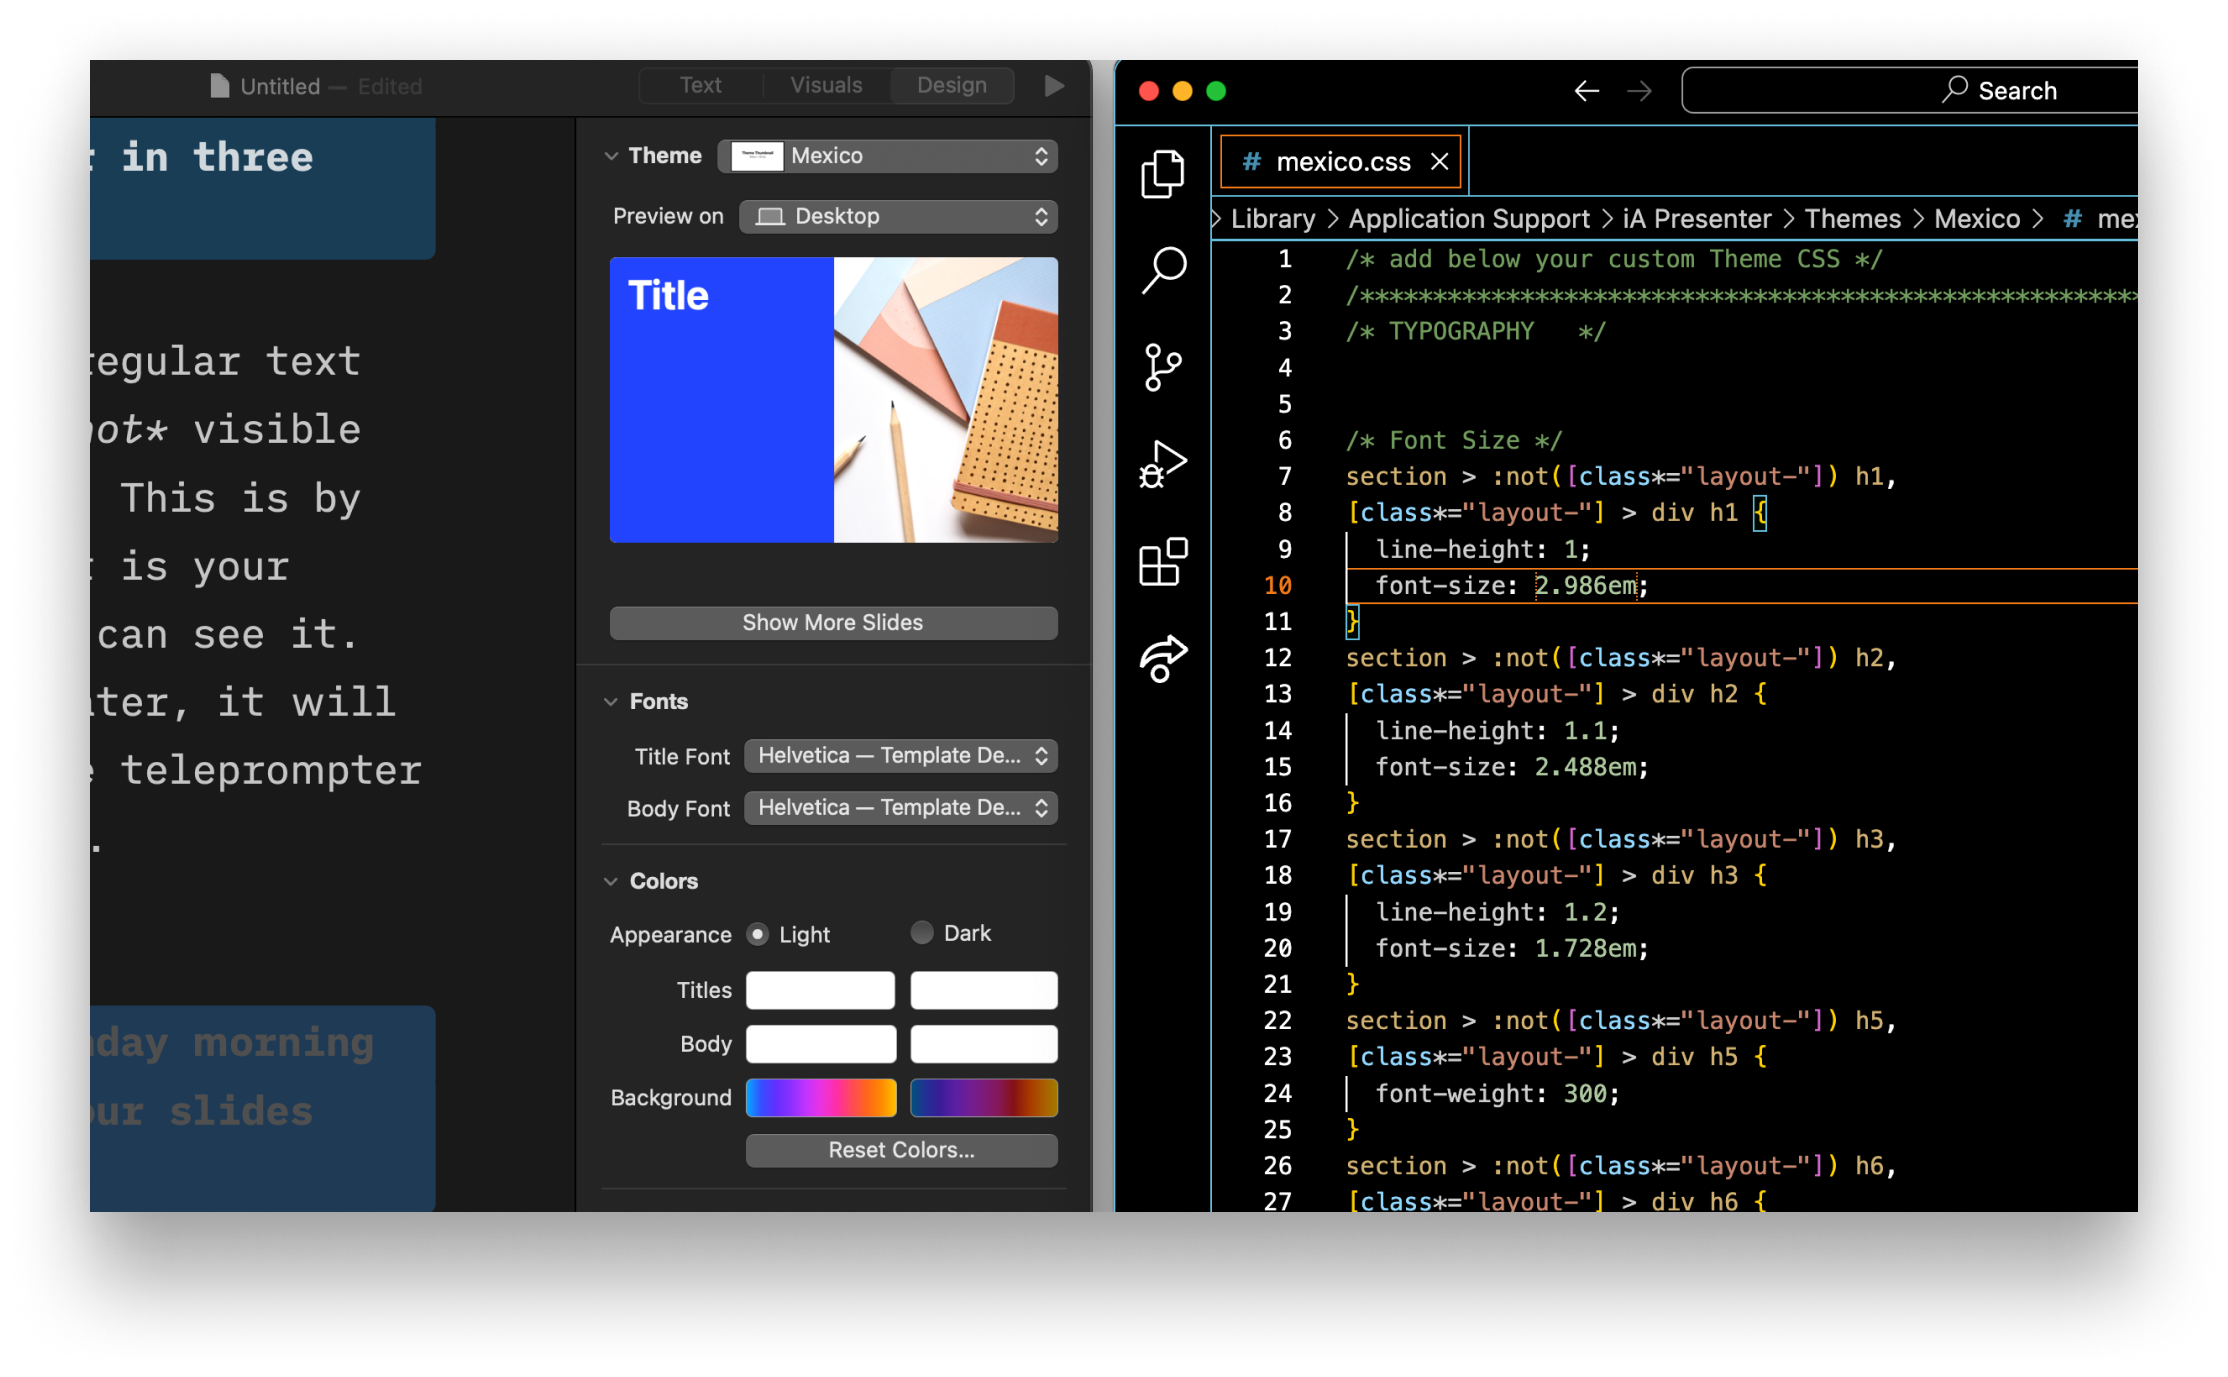The image size is (2228, 1377).
Task: Switch to the Visuals tab
Action: [x=826, y=86]
